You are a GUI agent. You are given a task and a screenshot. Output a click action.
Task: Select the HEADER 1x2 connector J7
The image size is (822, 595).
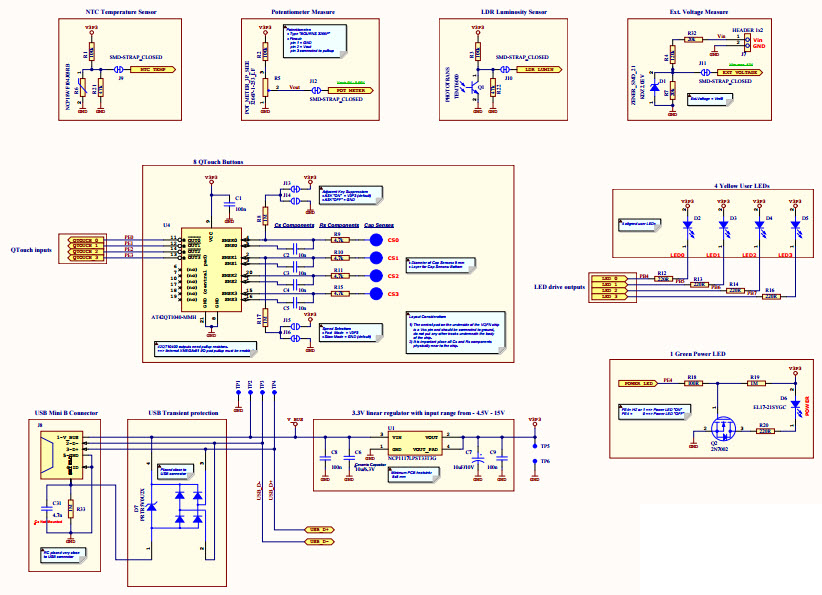(747, 40)
